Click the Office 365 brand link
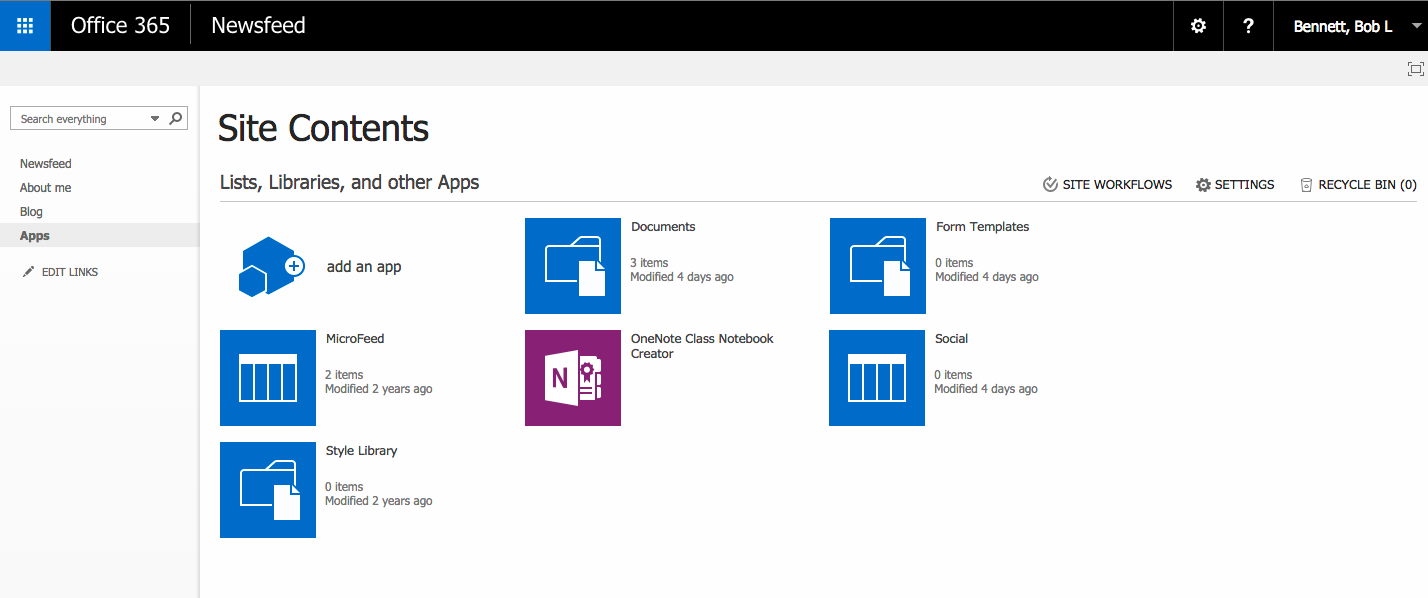 click(x=120, y=26)
